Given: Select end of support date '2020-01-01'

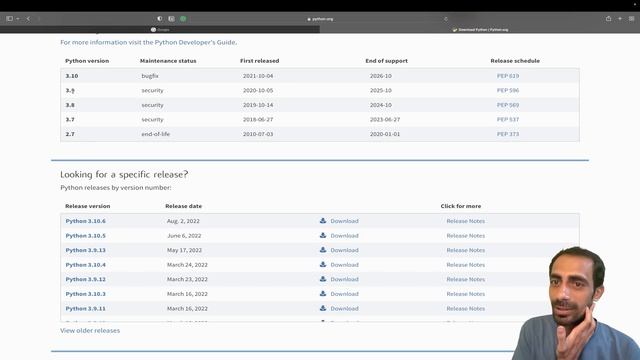Looking at the screenshot, I should 385,134.
